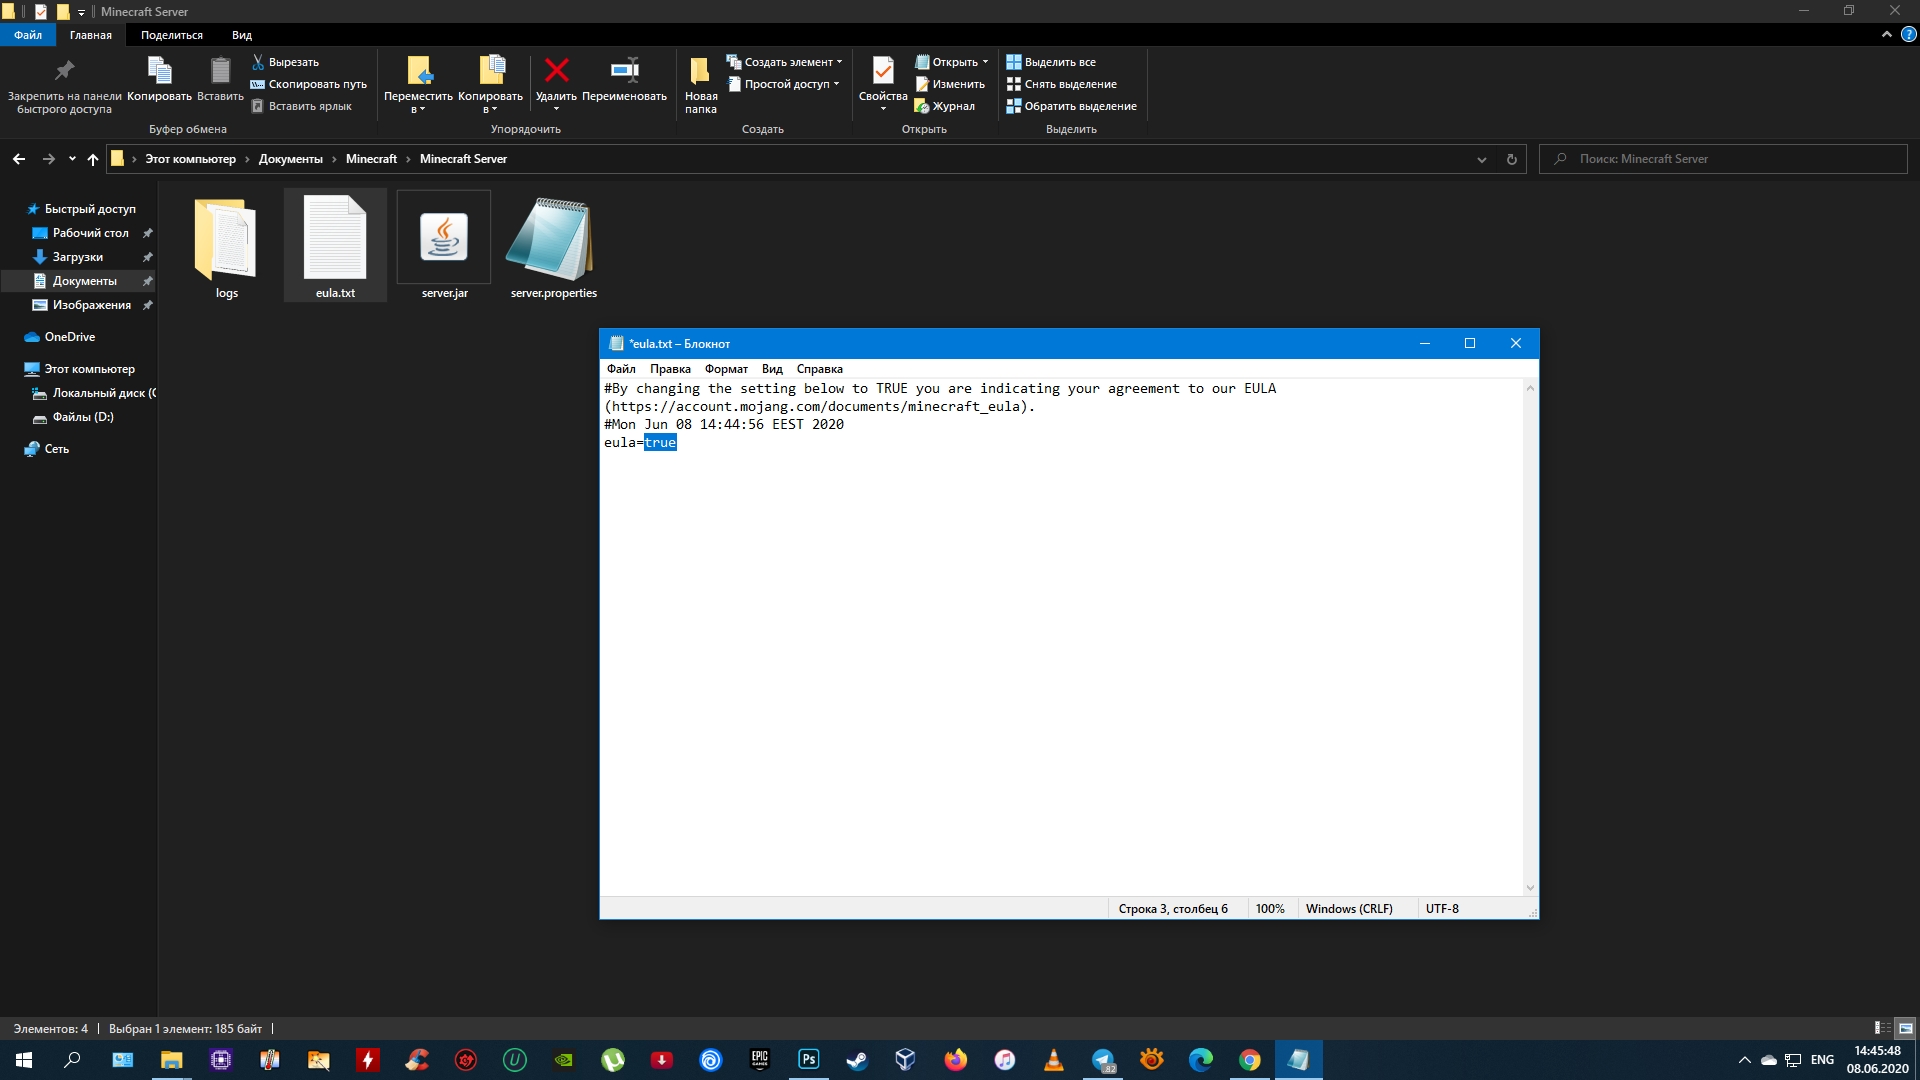1920x1080 pixels.
Task: Click Документы in the breadcrumb path
Action: 291,159
